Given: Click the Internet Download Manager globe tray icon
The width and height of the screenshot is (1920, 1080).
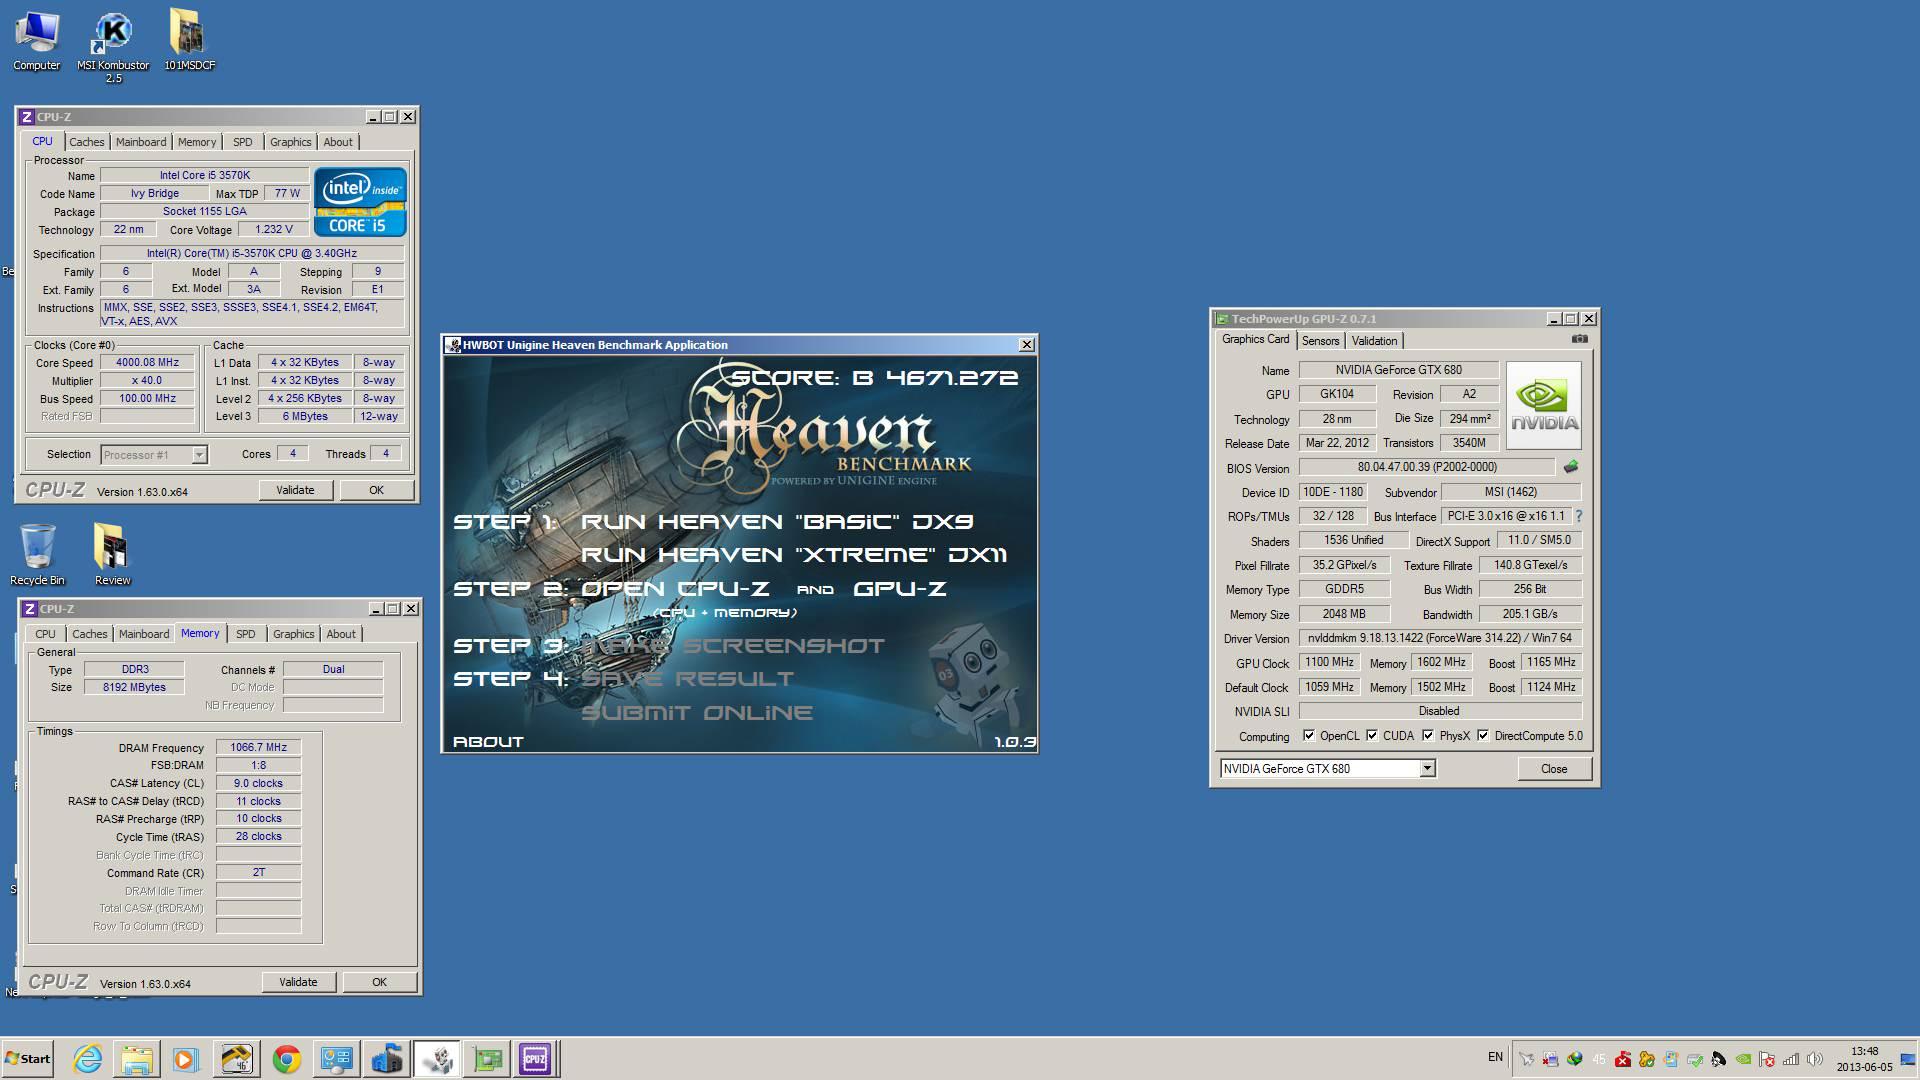Looking at the screenshot, I should coord(1574,1059).
